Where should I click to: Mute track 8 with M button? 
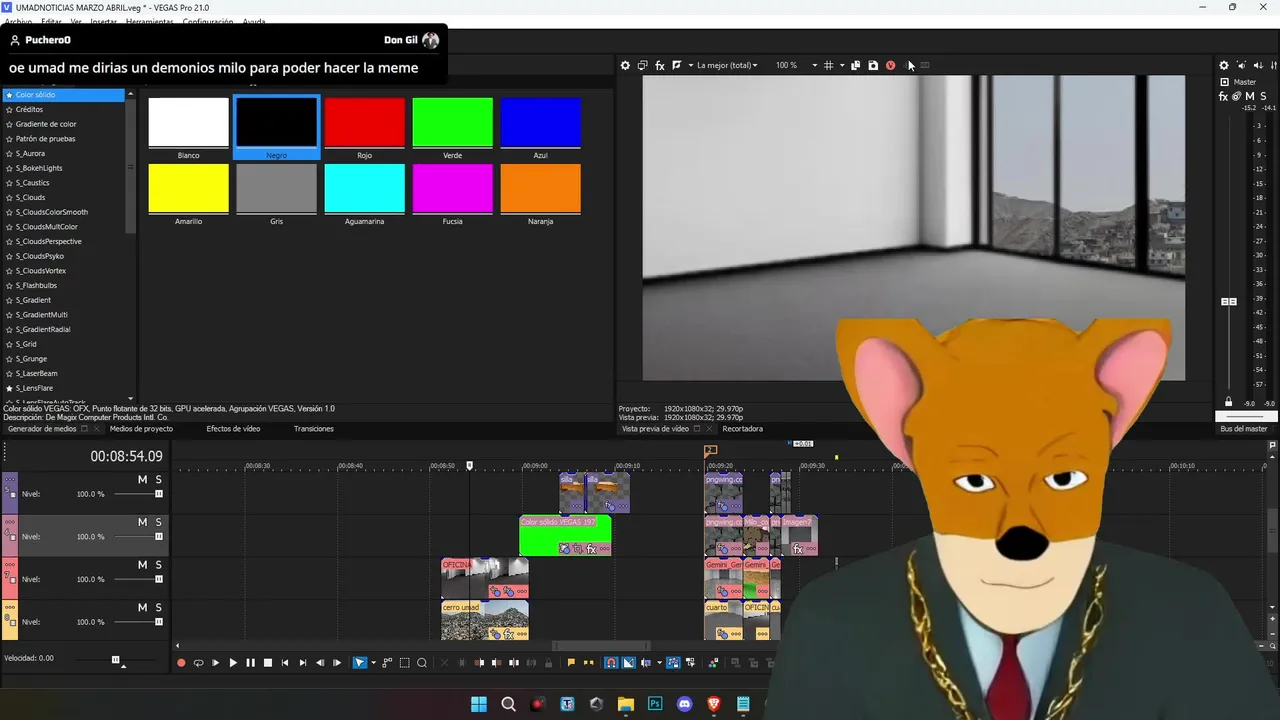(142, 607)
